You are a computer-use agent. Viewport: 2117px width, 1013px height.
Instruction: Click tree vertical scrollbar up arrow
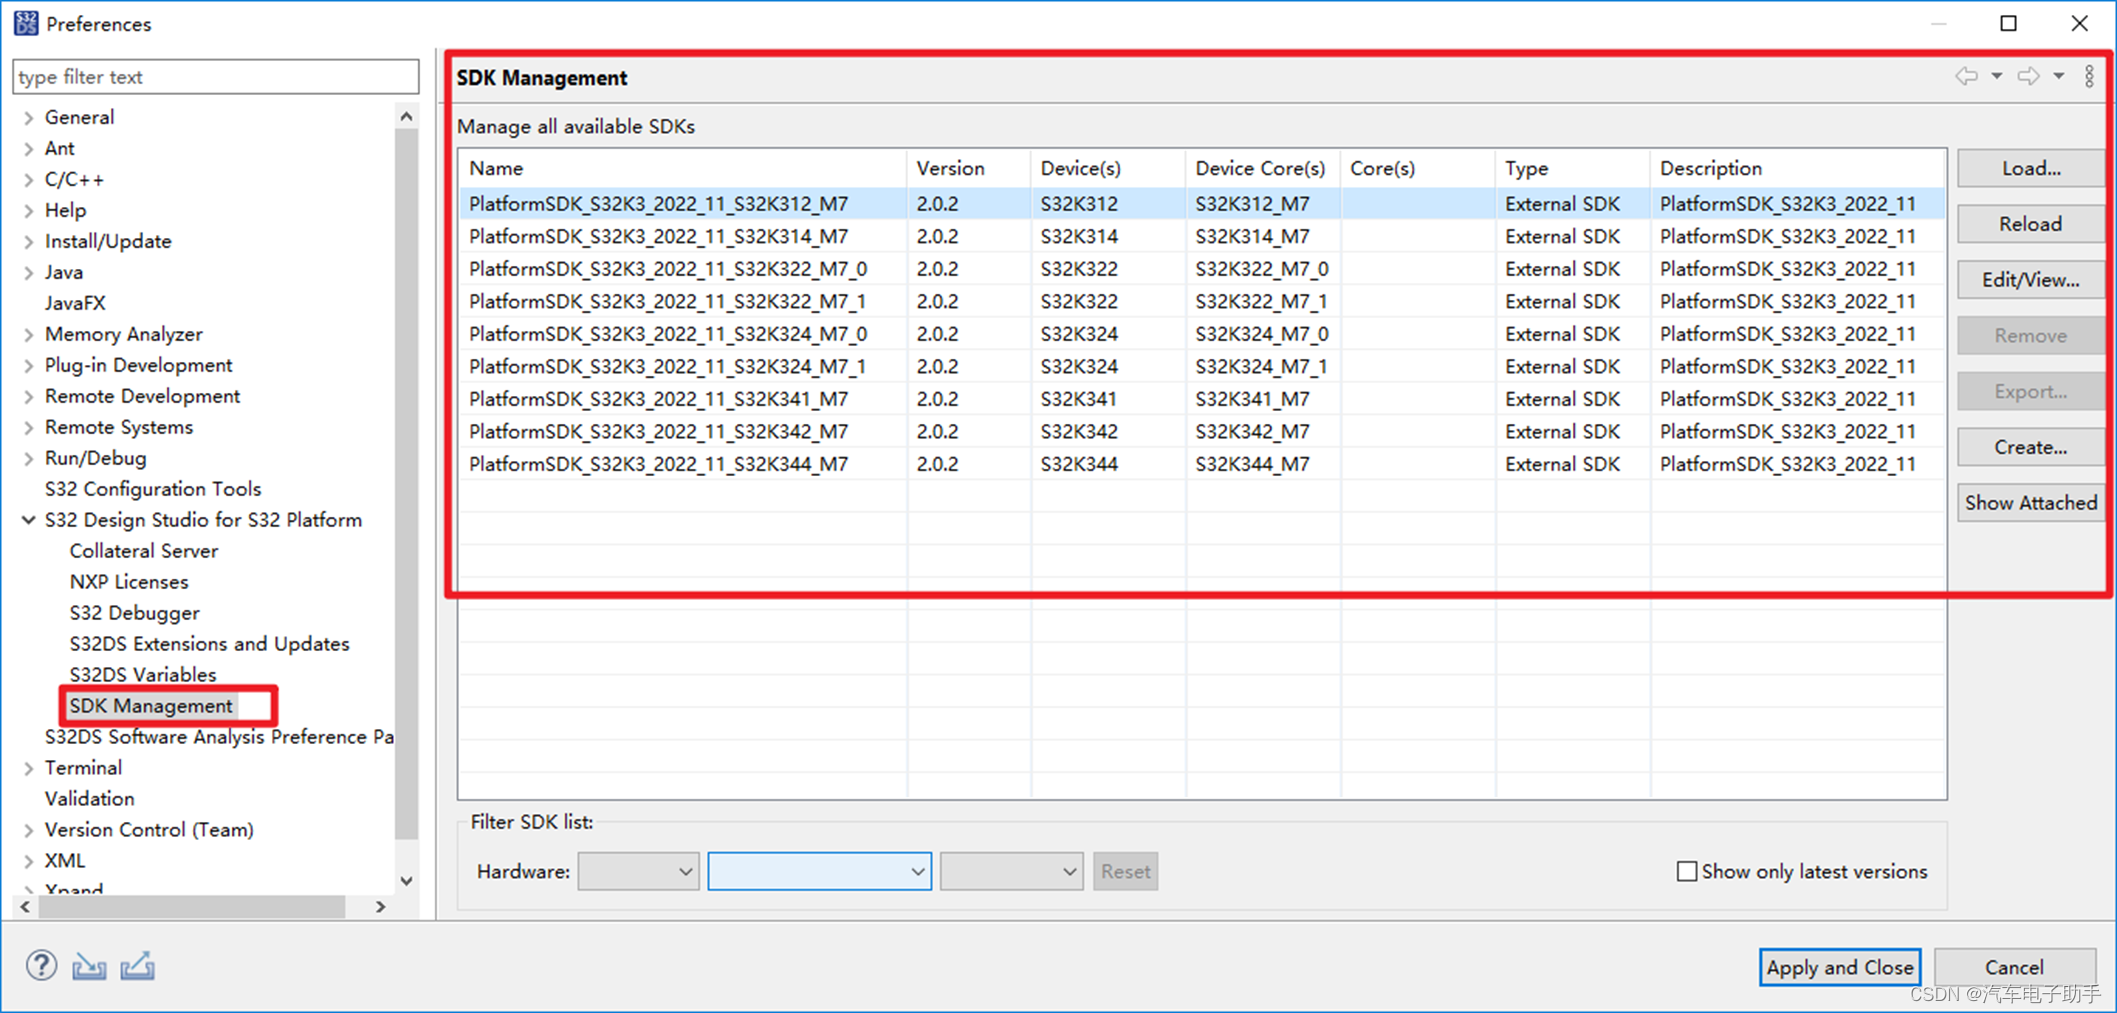pos(406,117)
